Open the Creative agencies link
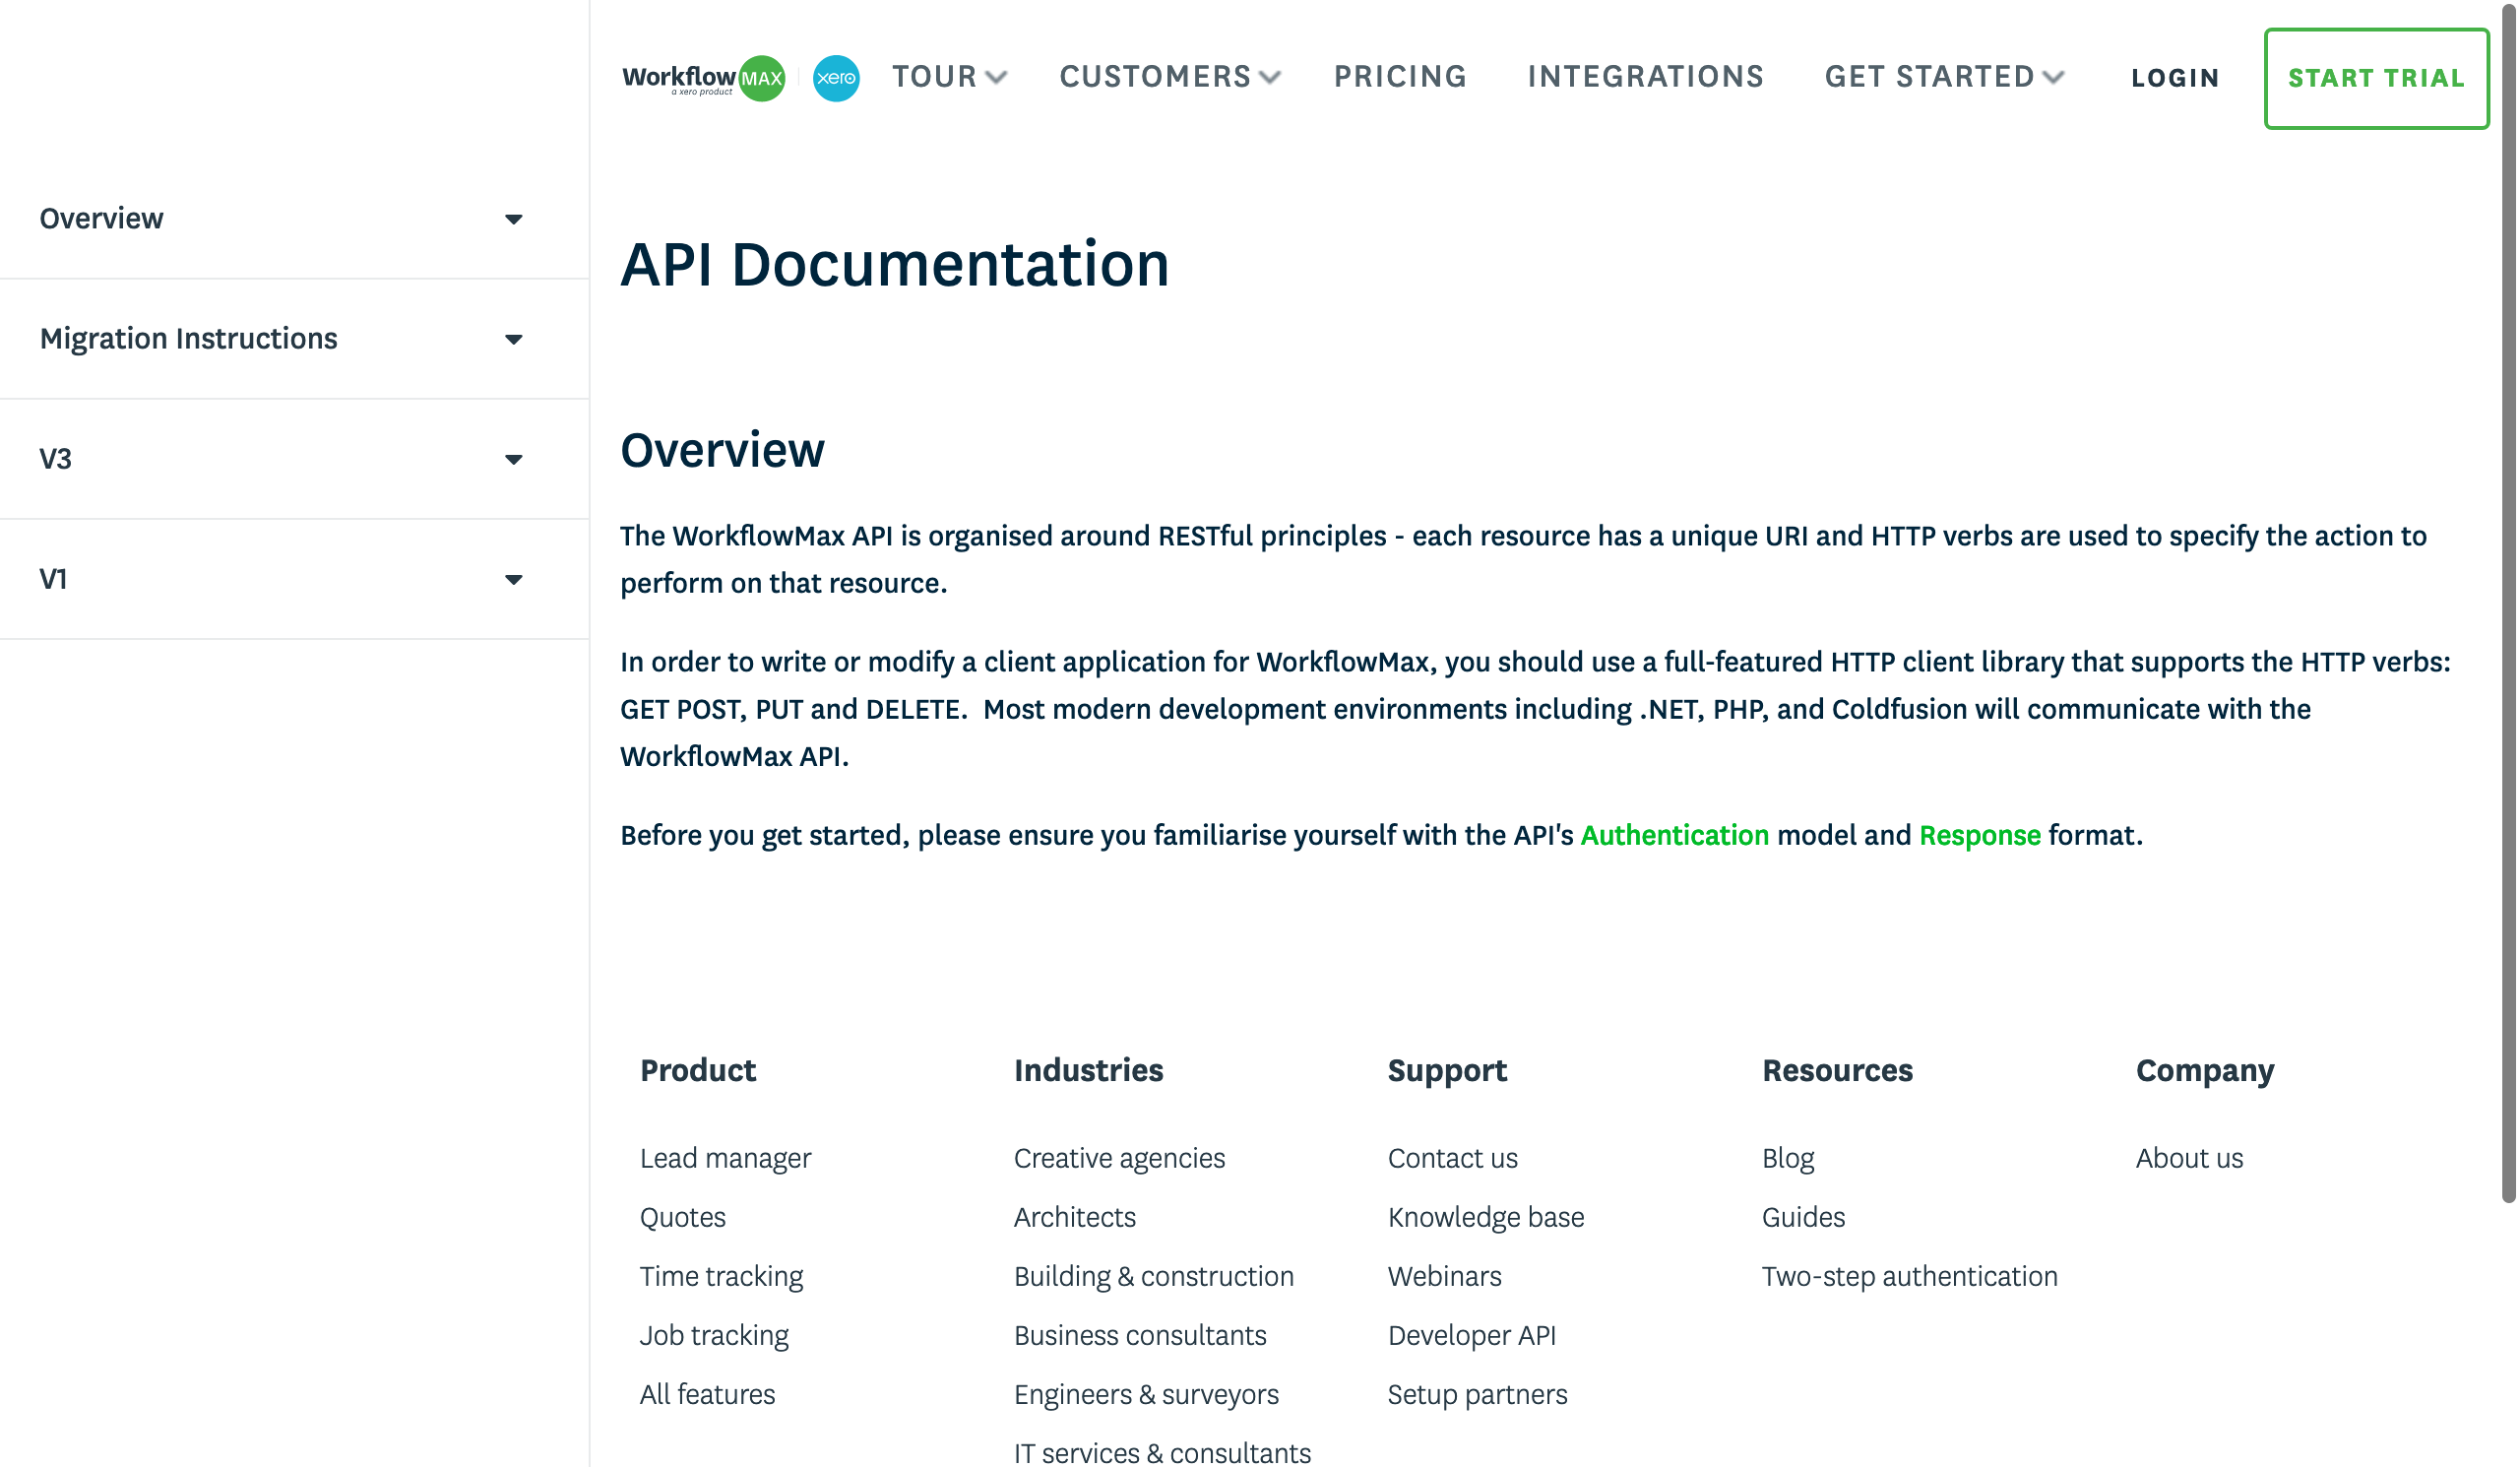2520x1467 pixels. tap(1119, 1158)
